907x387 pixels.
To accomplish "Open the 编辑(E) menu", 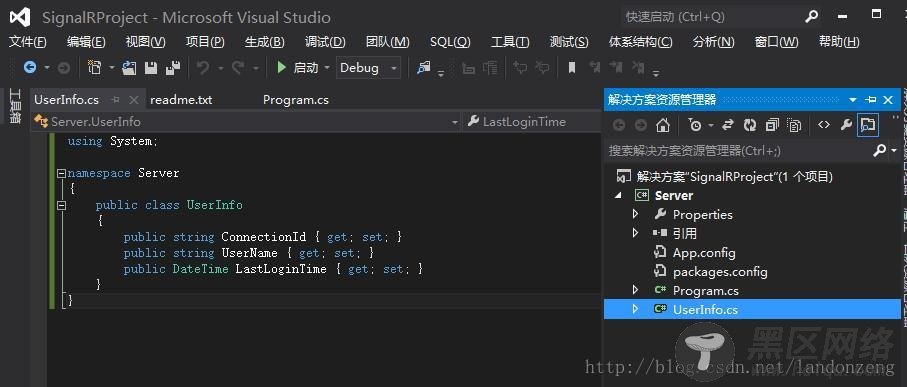I will [86, 42].
